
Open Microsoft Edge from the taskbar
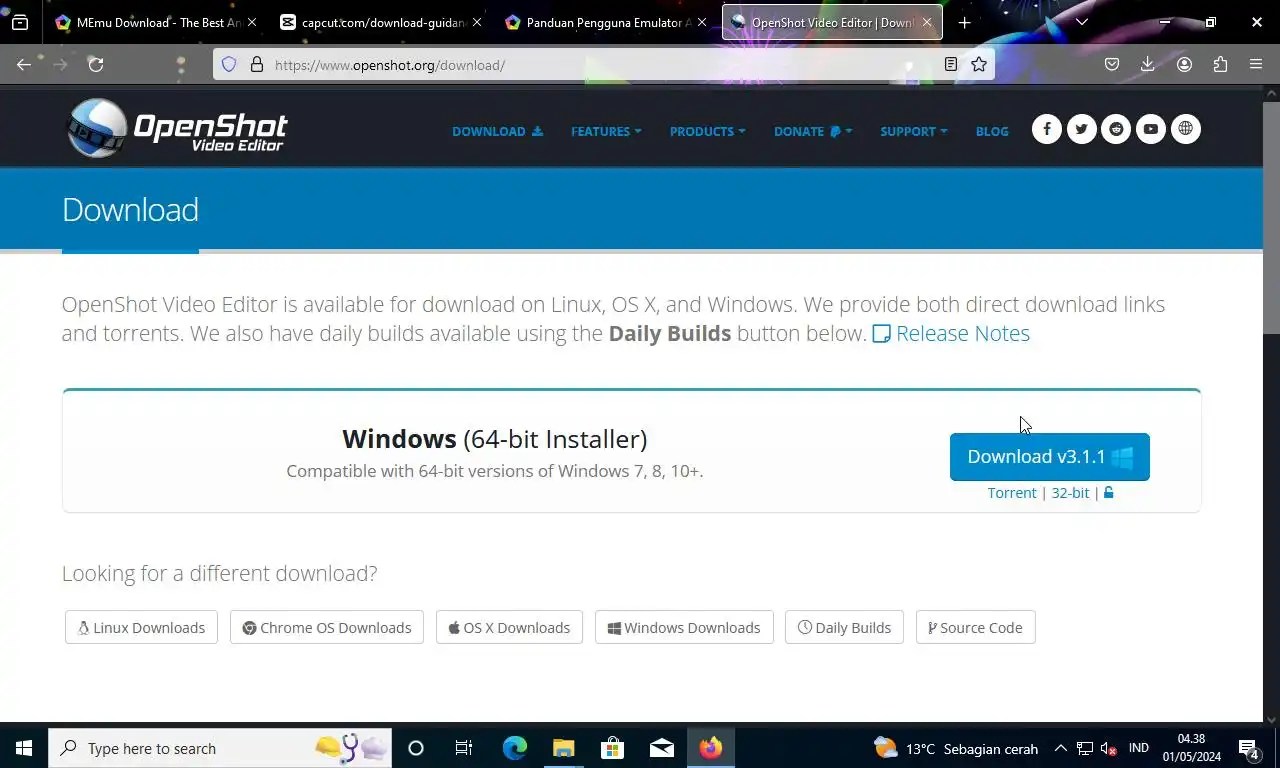tap(515, 748)
